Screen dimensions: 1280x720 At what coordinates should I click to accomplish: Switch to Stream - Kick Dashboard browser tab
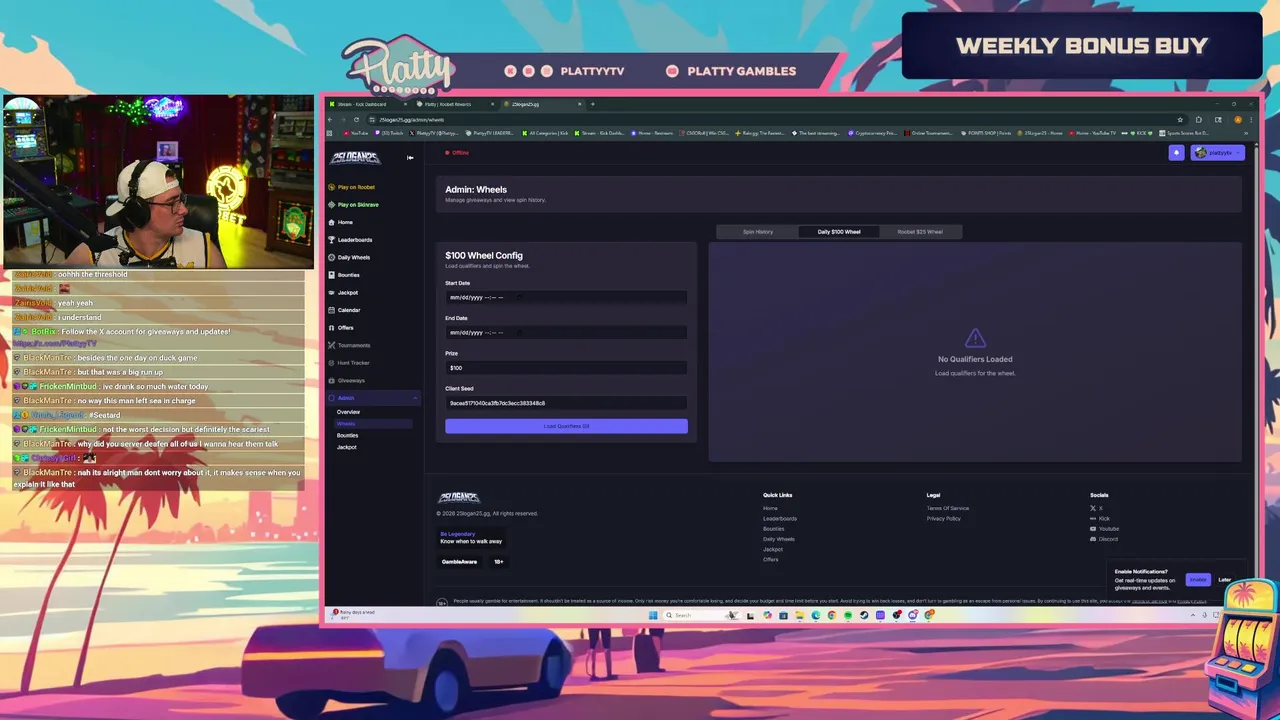coord(370,104)
